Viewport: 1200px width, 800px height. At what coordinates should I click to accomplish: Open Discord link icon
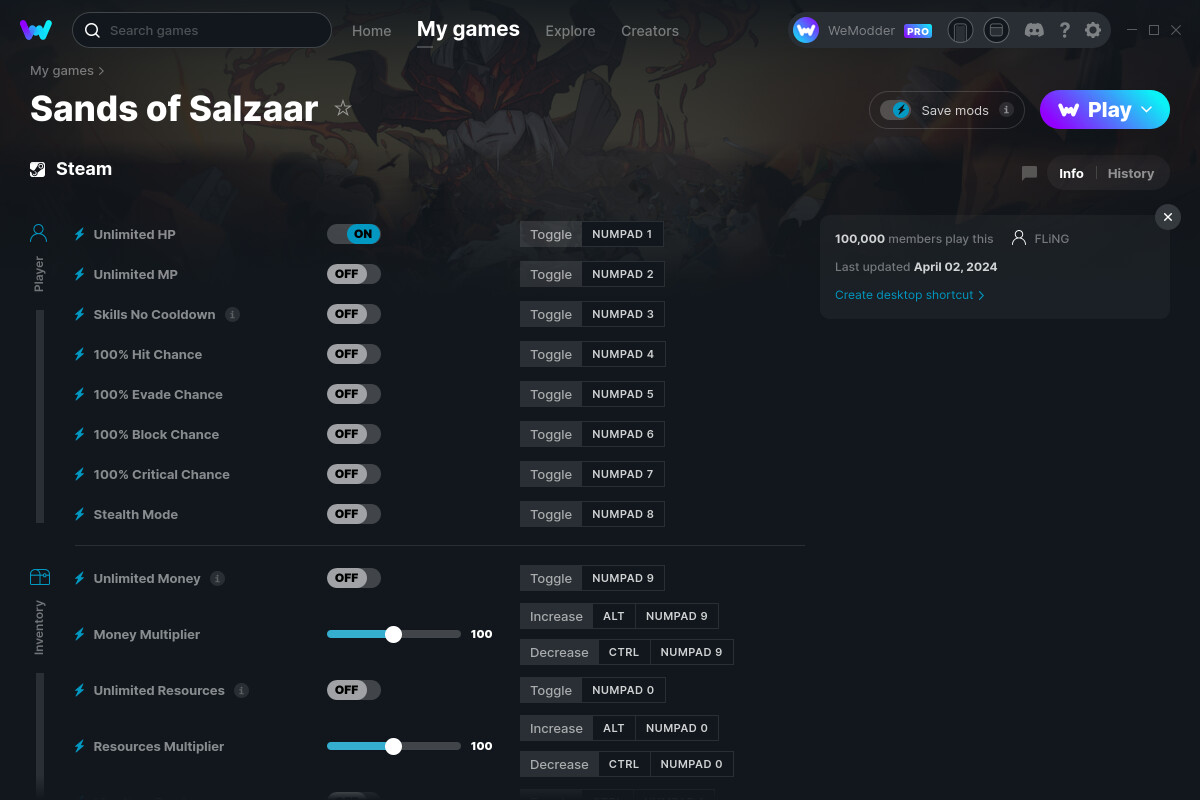tap(1035, 30)
